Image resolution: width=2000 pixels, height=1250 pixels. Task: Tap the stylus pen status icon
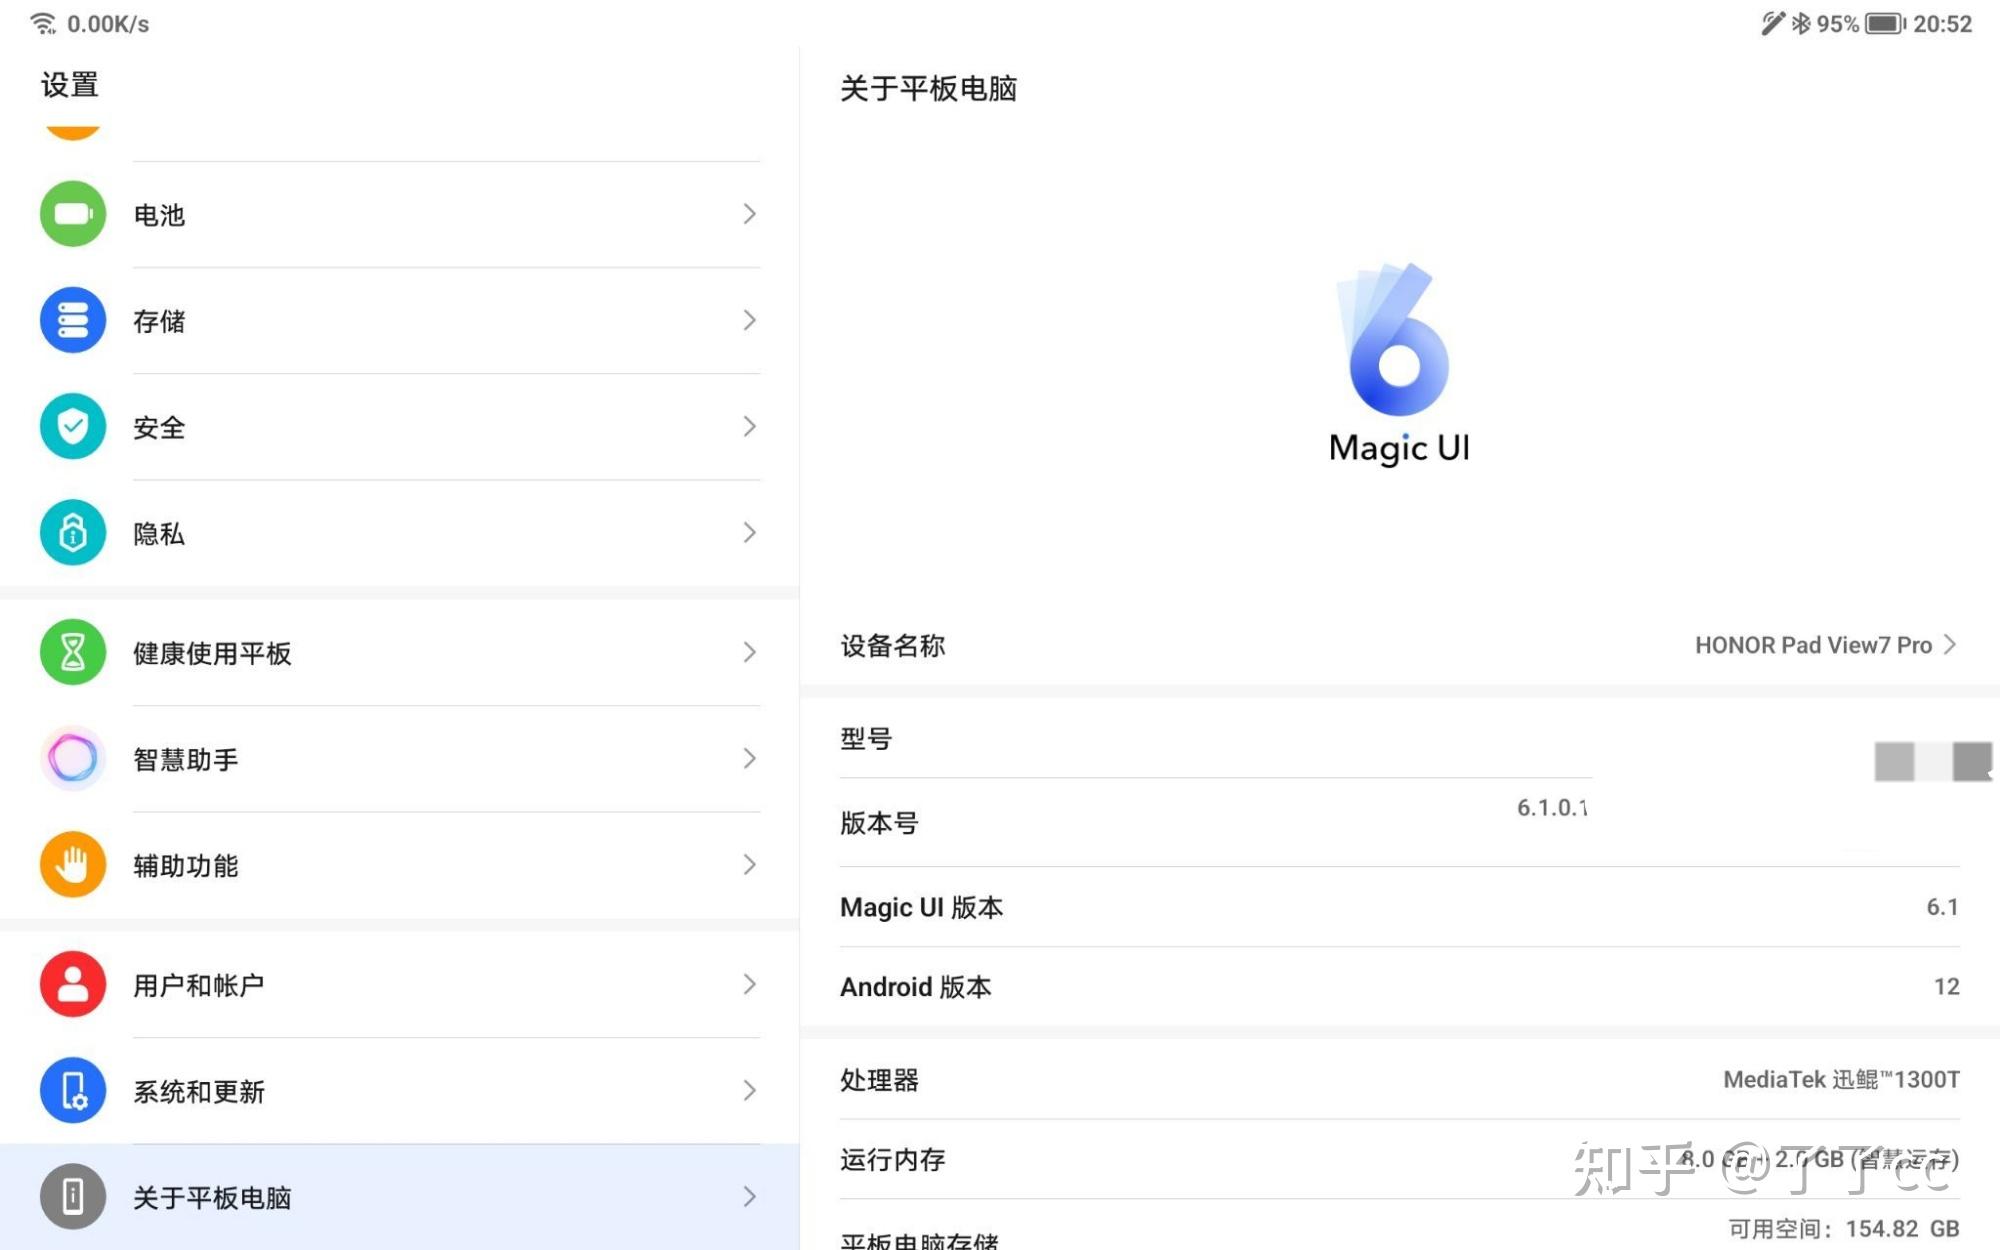[x=1773, y=23]
